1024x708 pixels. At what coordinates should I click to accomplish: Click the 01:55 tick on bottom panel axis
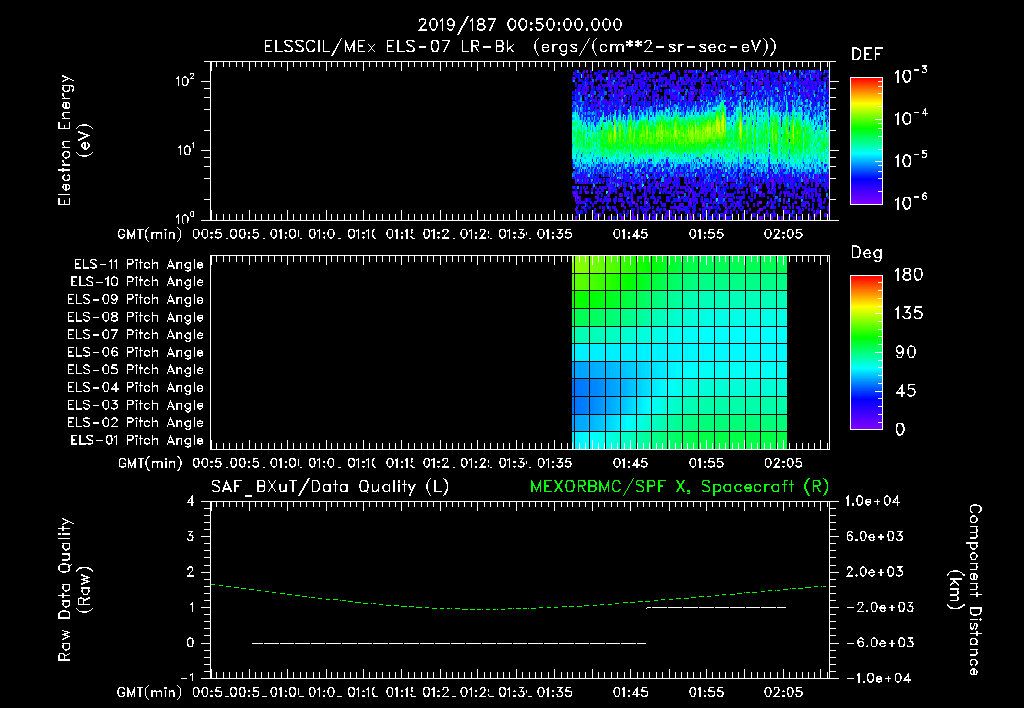pos(707,692)
